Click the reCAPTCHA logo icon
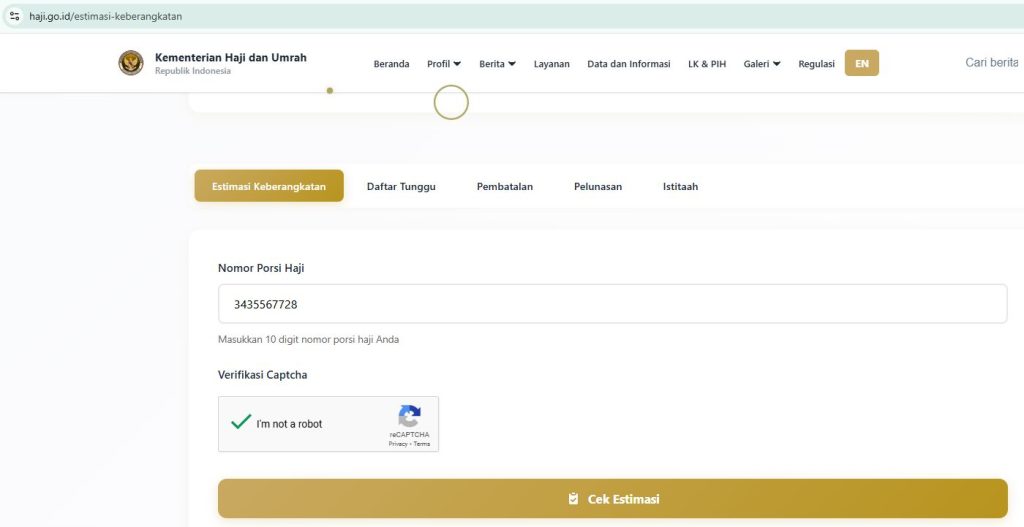The height and width of the screenshot is (527, 1024). (x=409, y=417)
